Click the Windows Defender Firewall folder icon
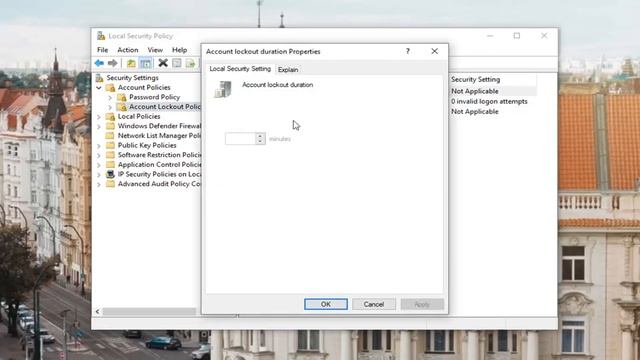 [110, 126]
